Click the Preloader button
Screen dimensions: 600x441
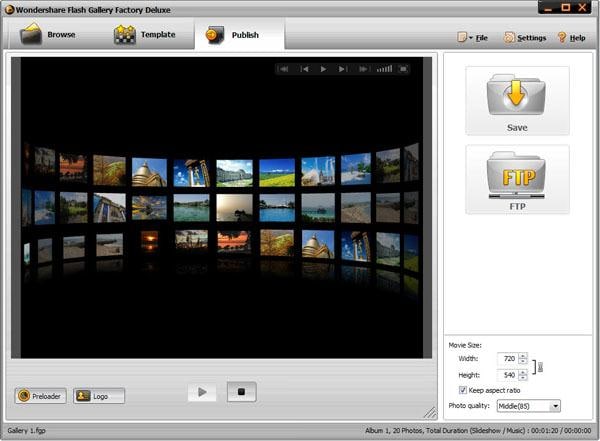tap(41, 396)
